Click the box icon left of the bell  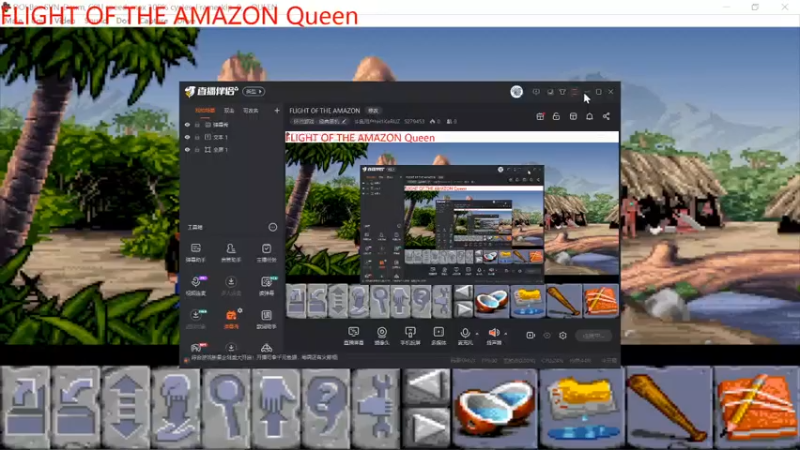[x=573, y=116]
